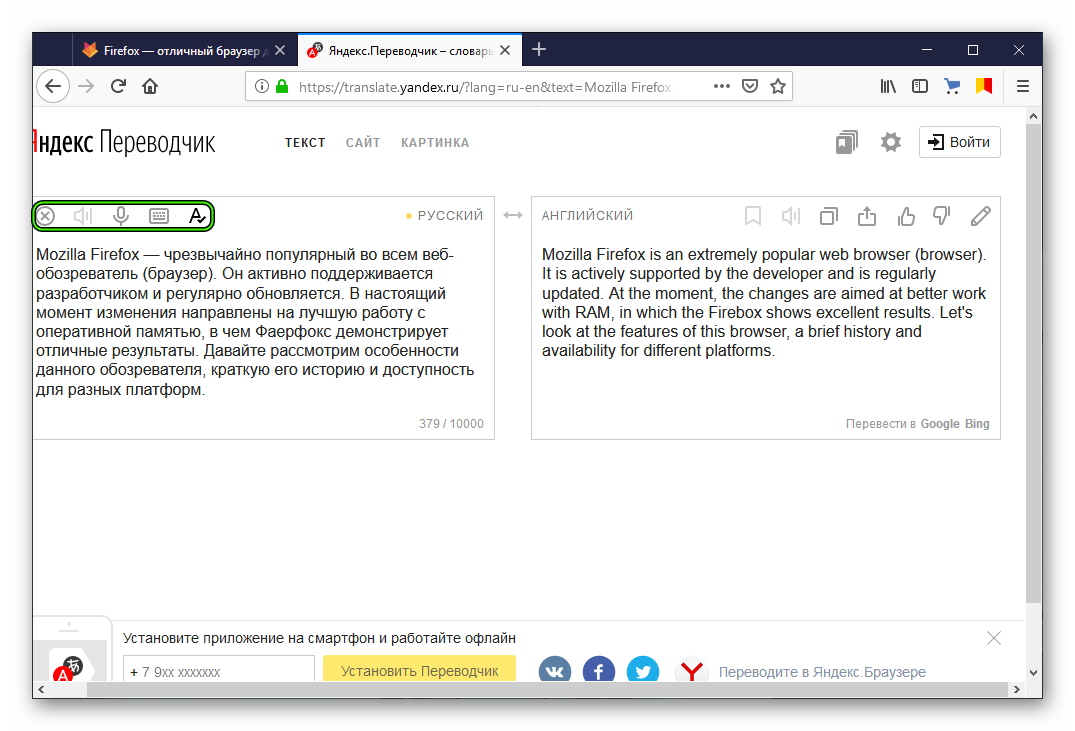Click the Установить Переводчик button
The height and width of the screenshot is (731, 1075).
point(420,669)
